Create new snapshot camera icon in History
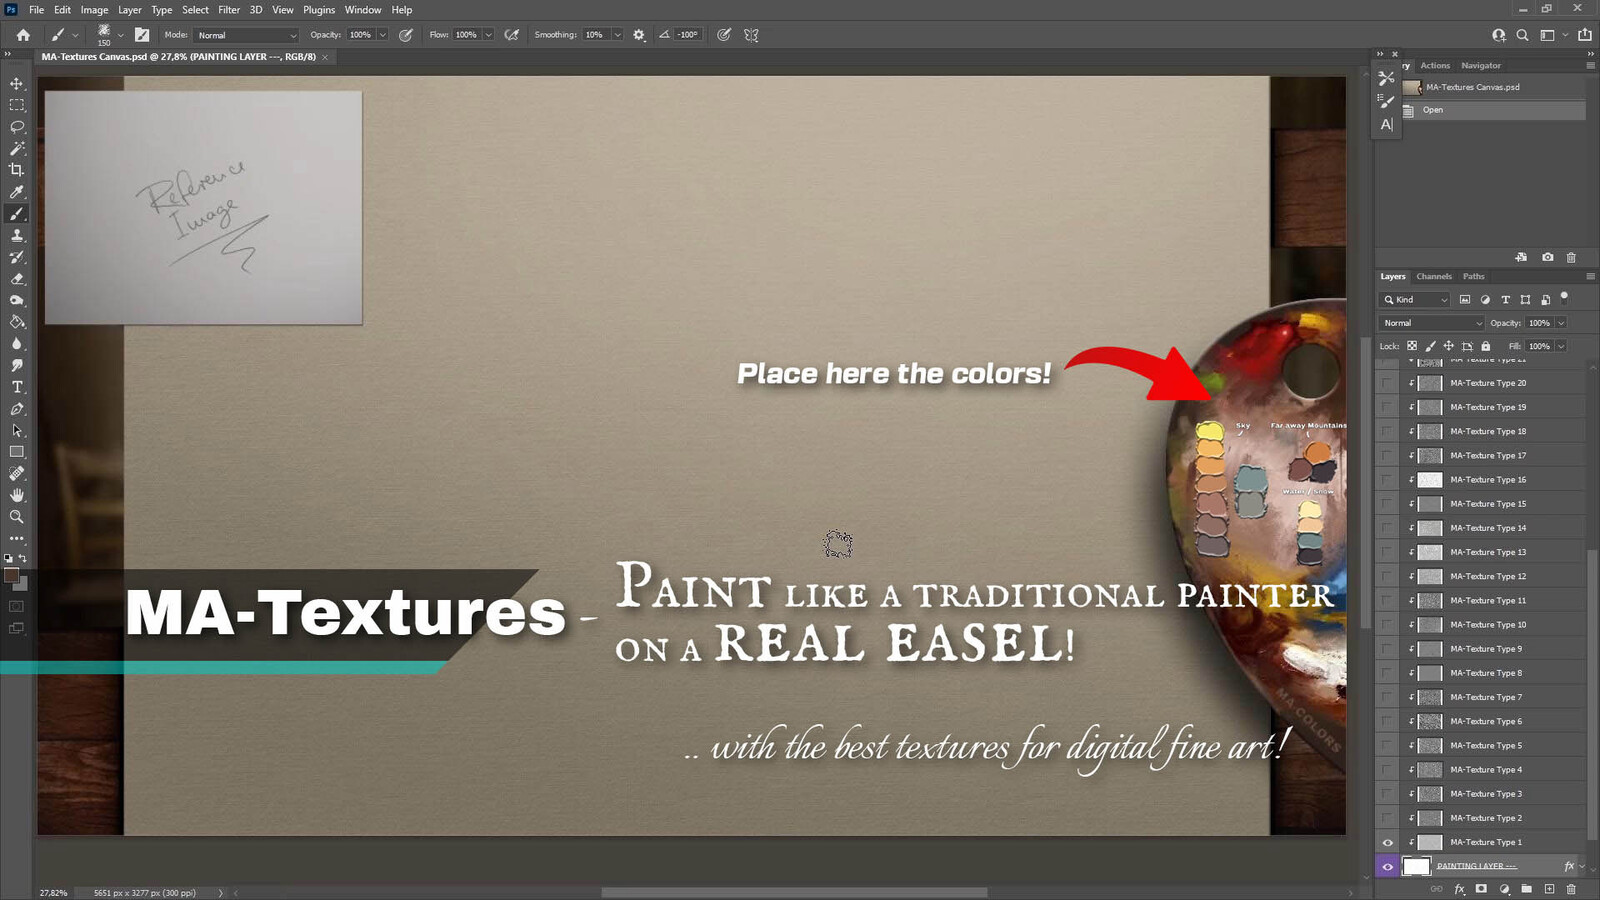 pyautogui.click(x=1548, y=257)
